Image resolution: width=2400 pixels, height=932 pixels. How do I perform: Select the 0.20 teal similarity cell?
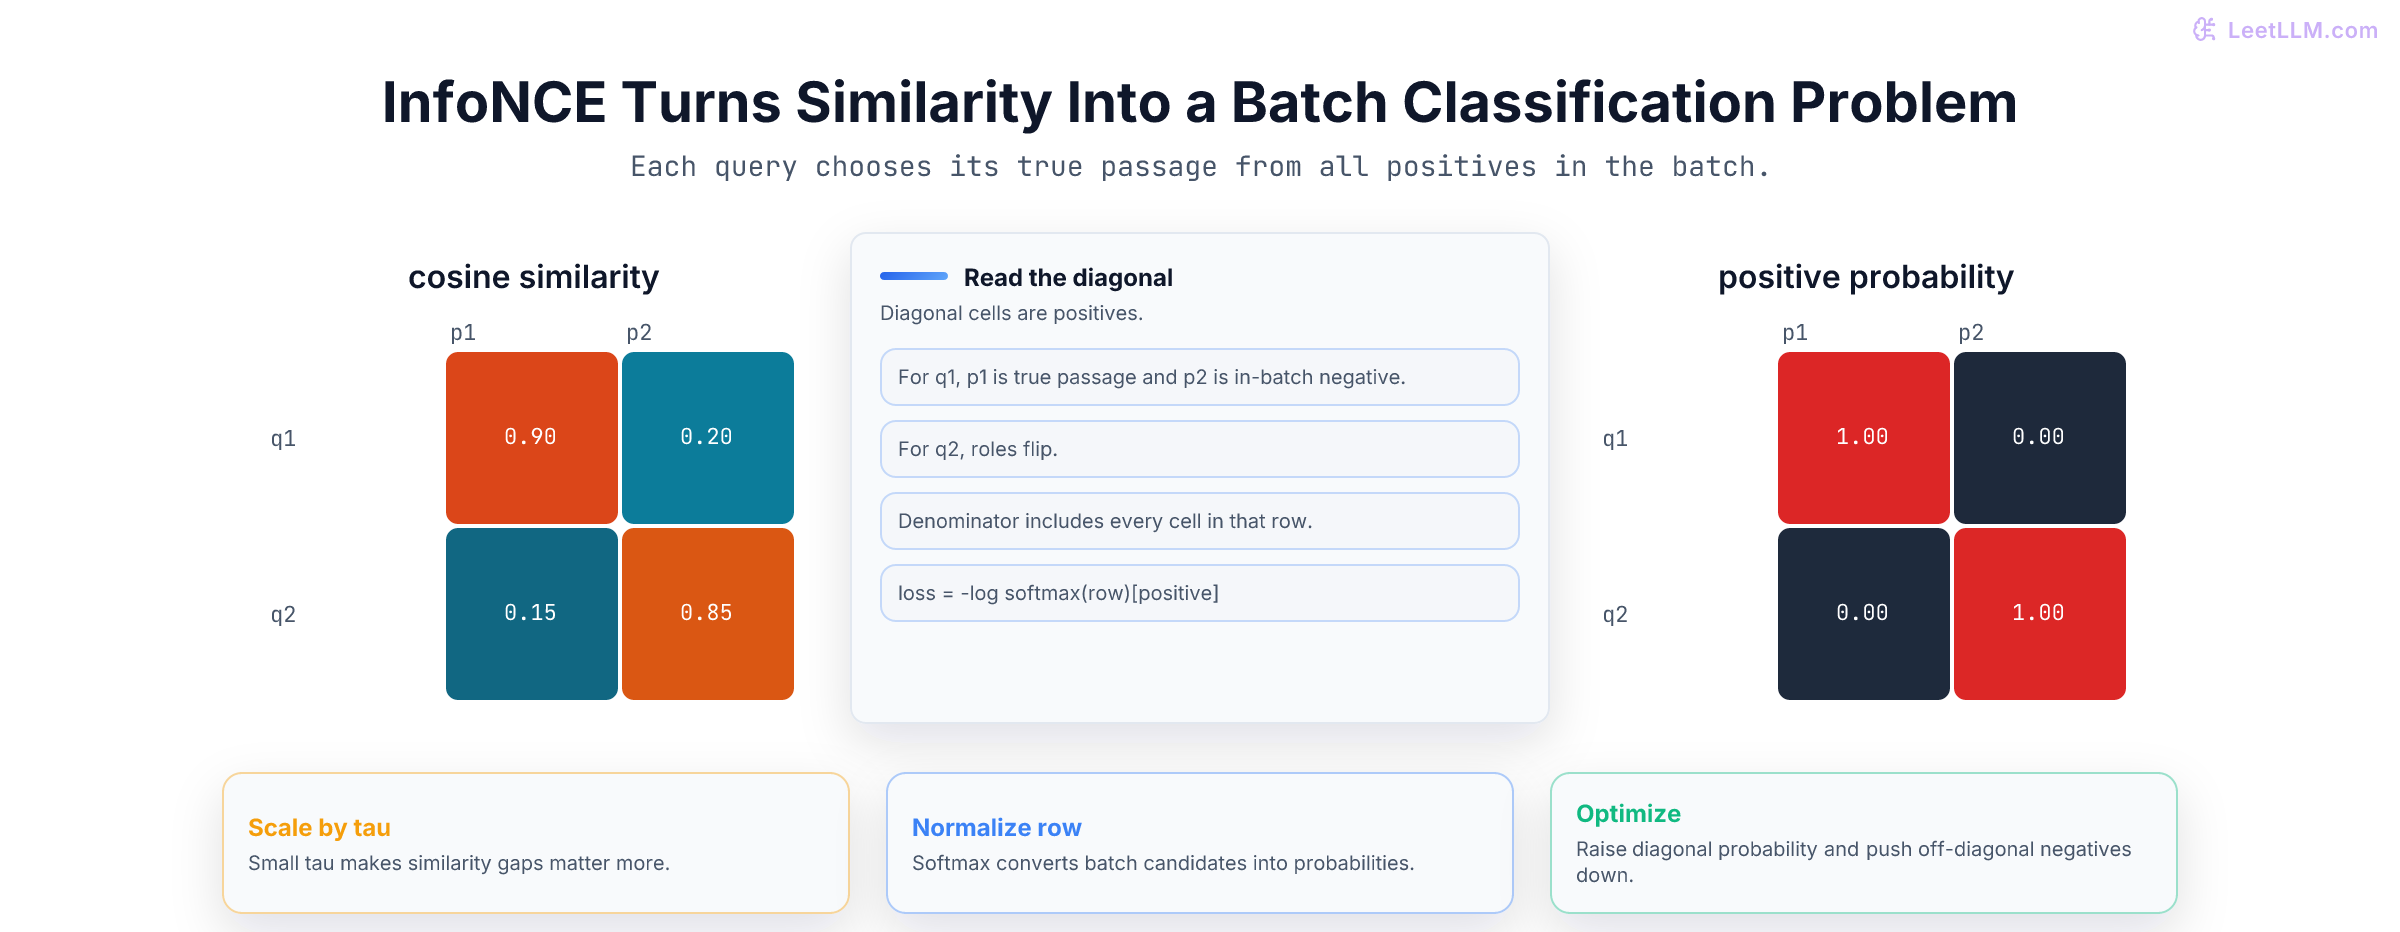(x=708, y=438)
